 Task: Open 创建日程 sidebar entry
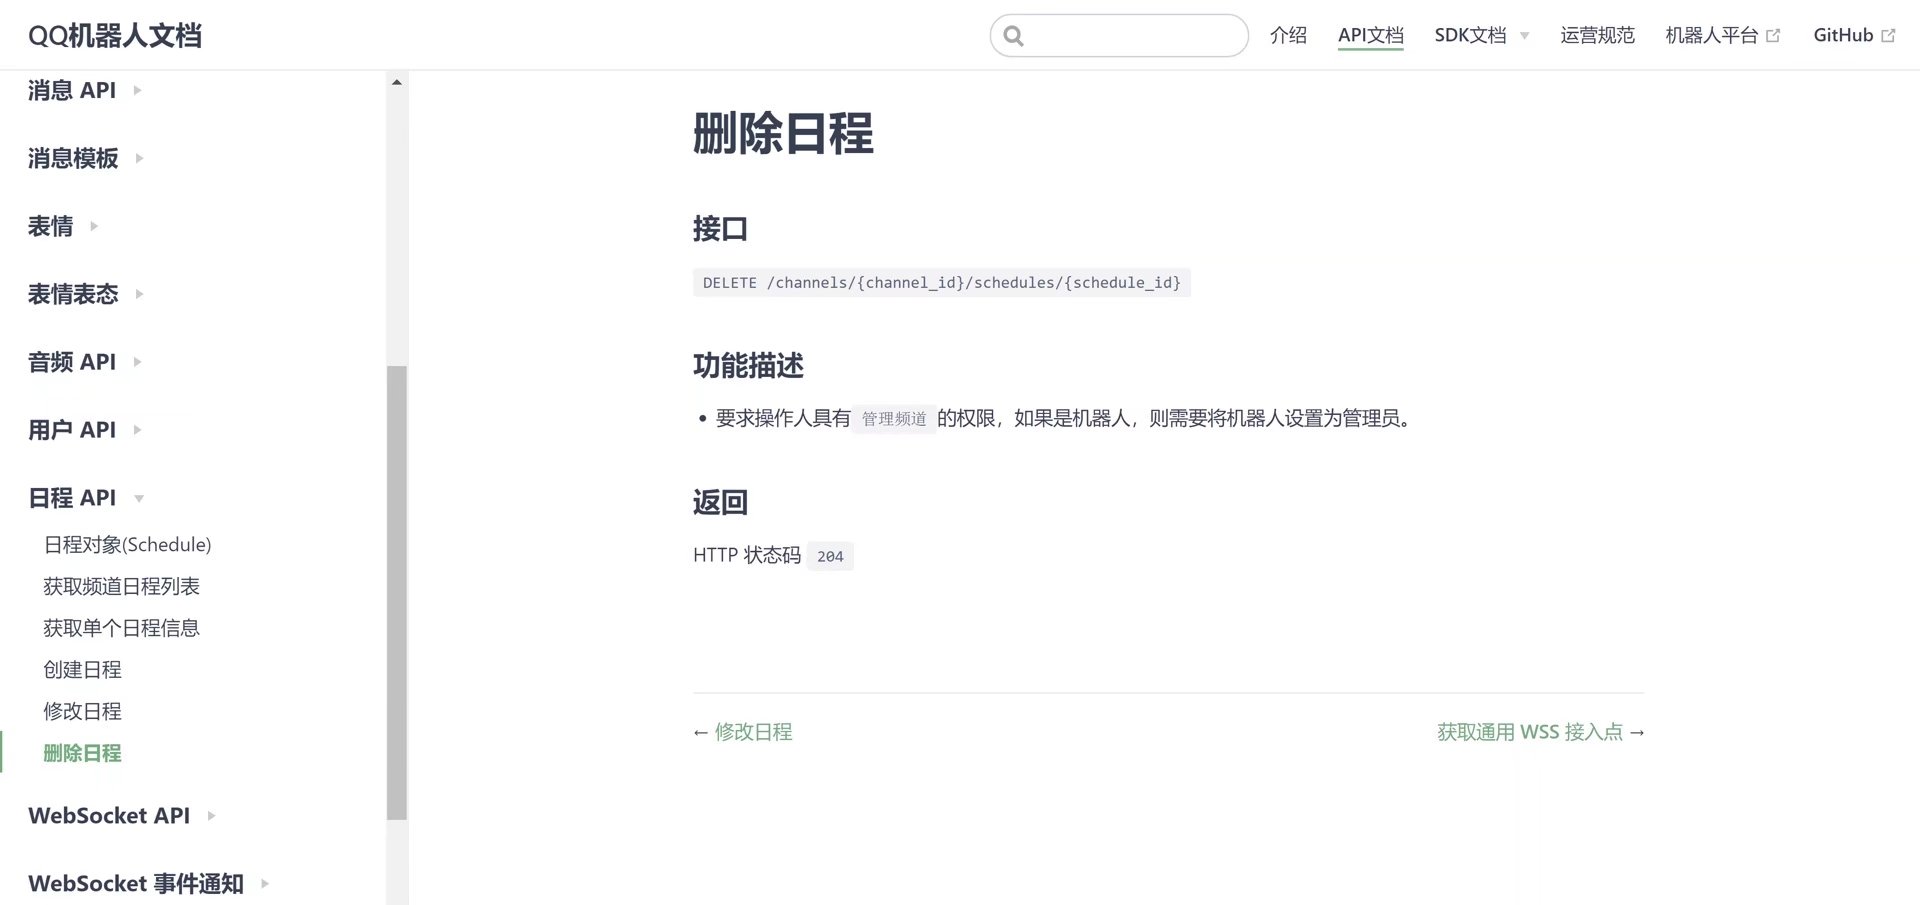pyautogui.click(x=82, y=670)
